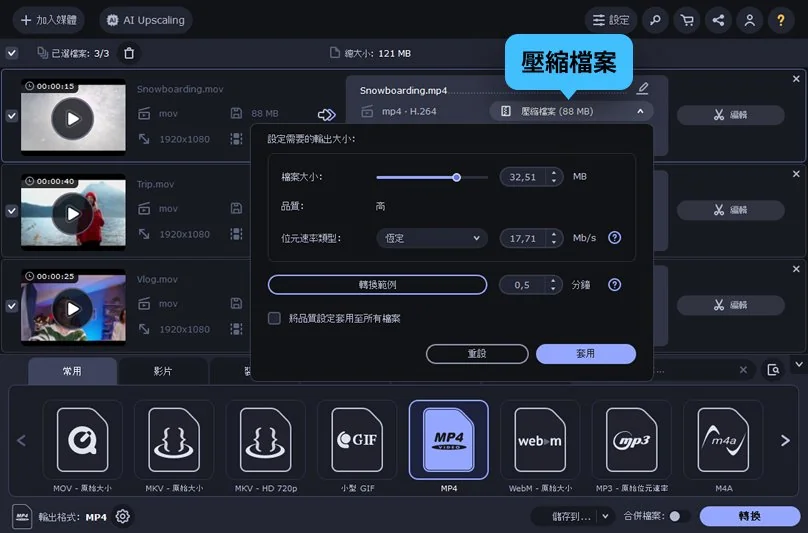808x533 pixels.
Task: Toggle the select-all files checkbox
Action: [x=12, y=53]
